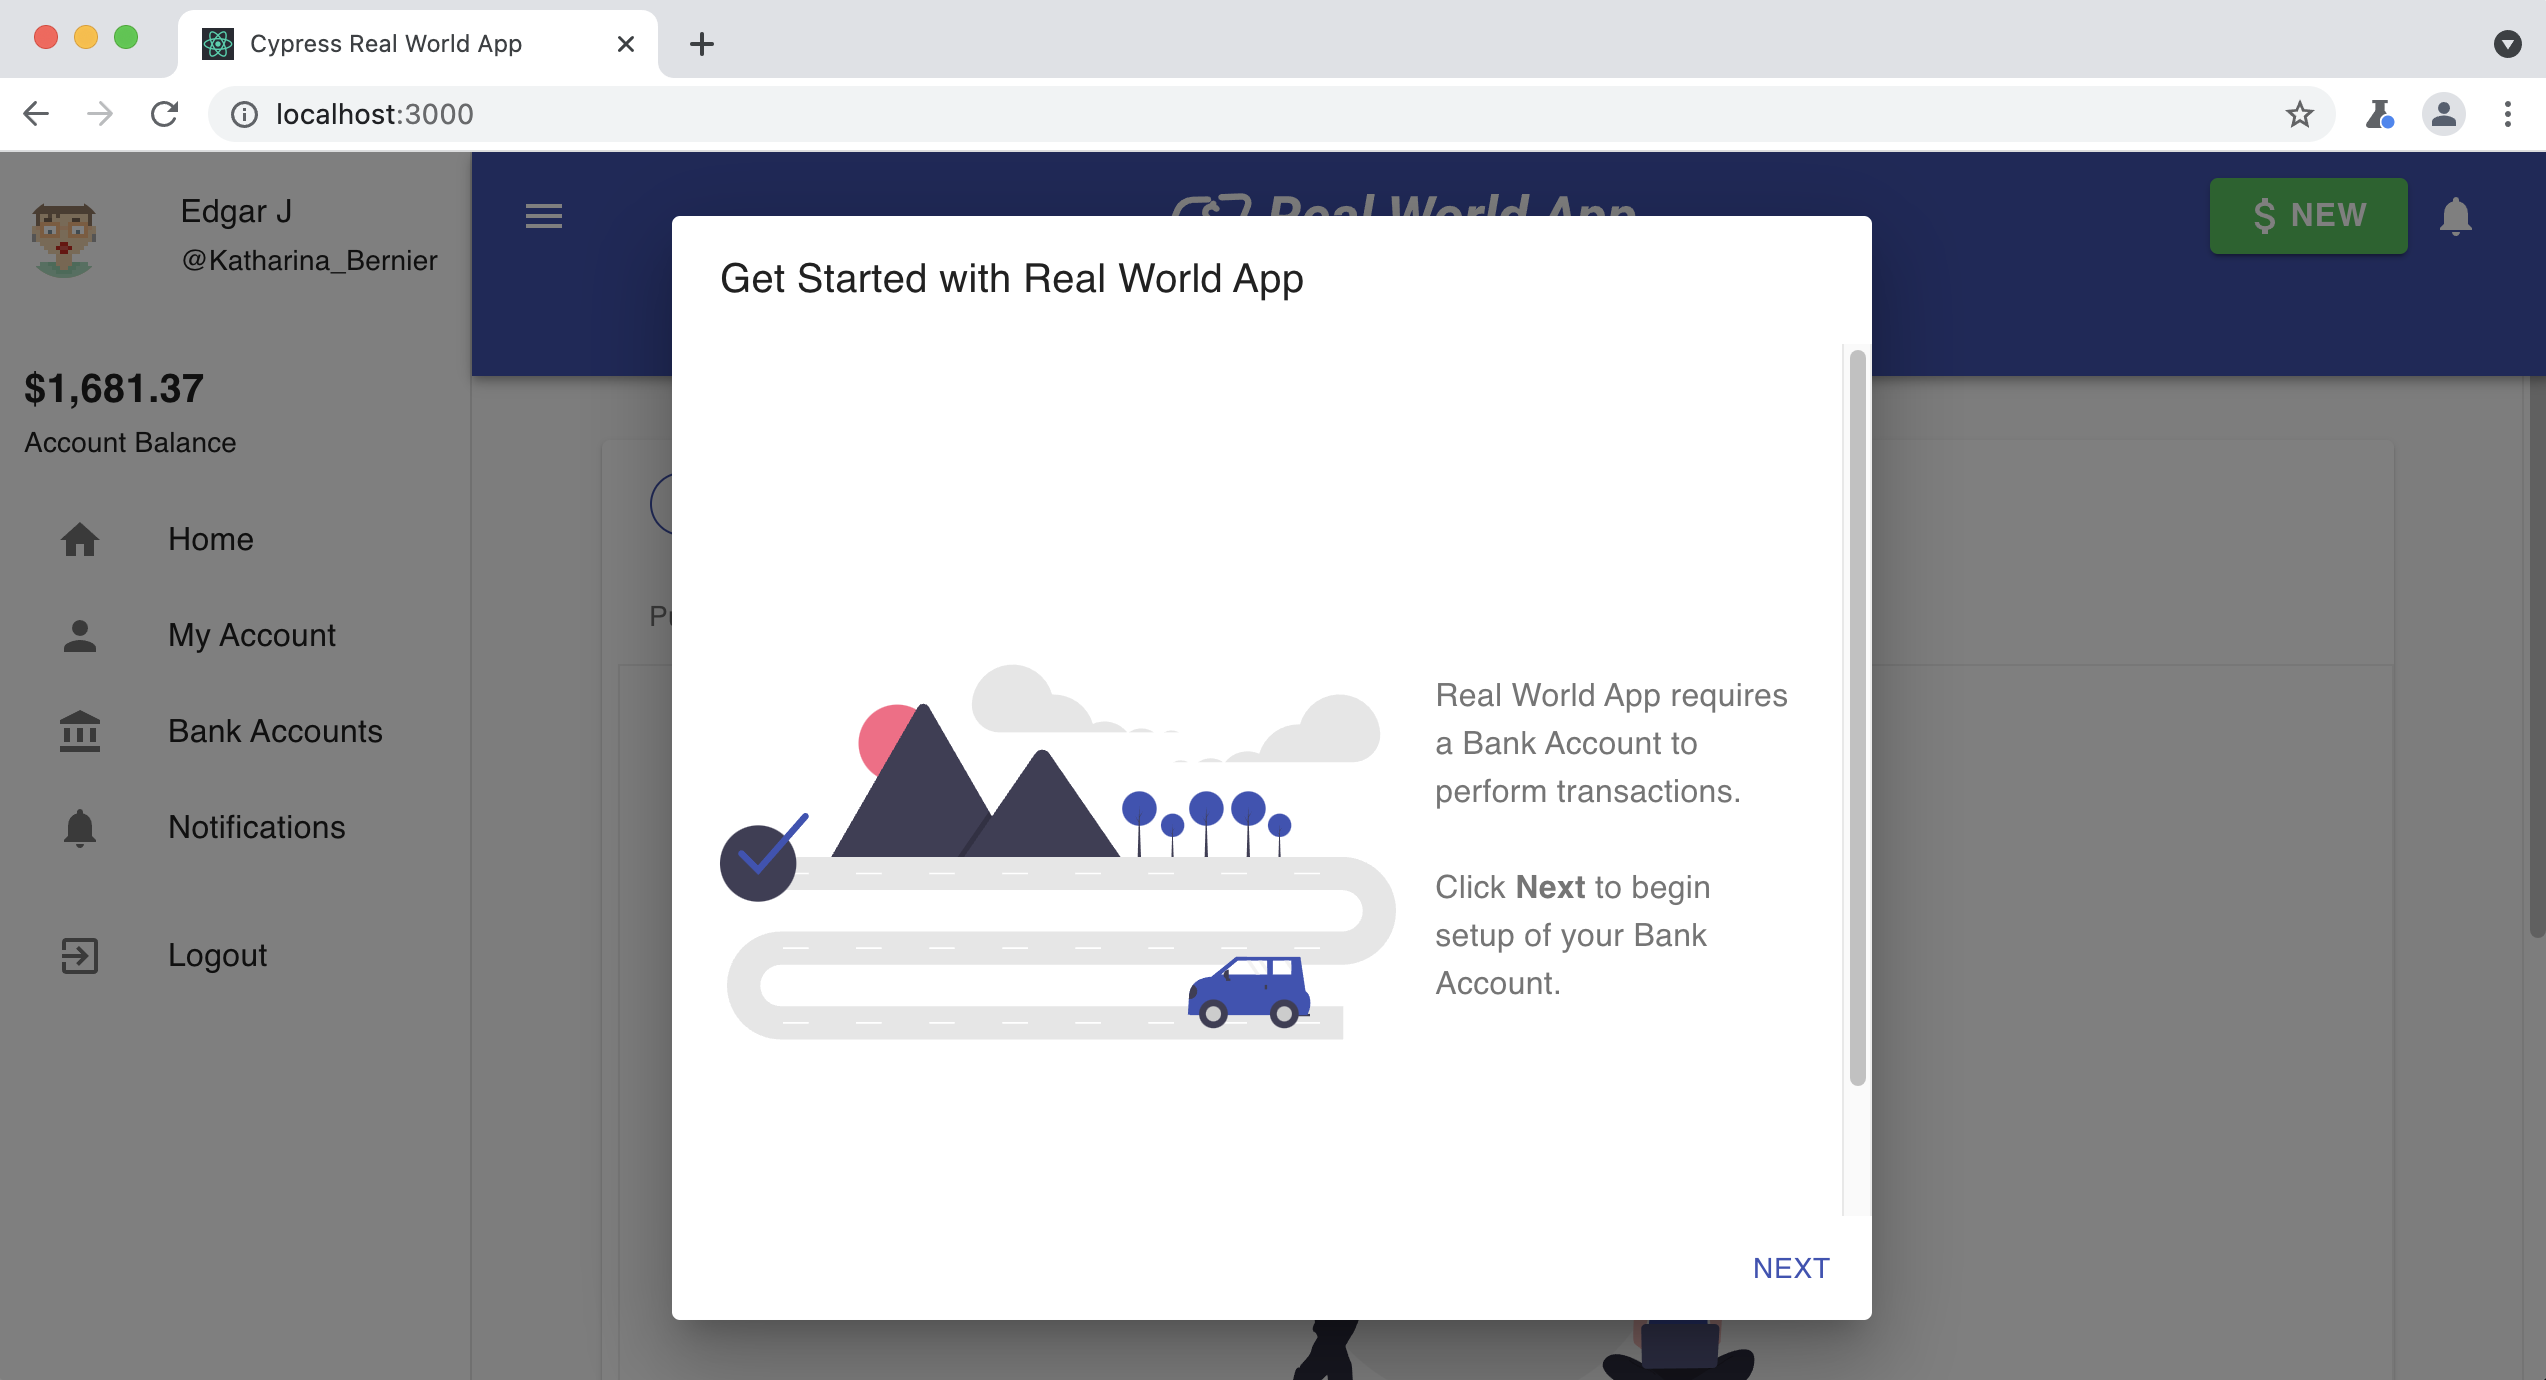
Task: Open the hamburger navigation menu
Action: coord(543,216)
